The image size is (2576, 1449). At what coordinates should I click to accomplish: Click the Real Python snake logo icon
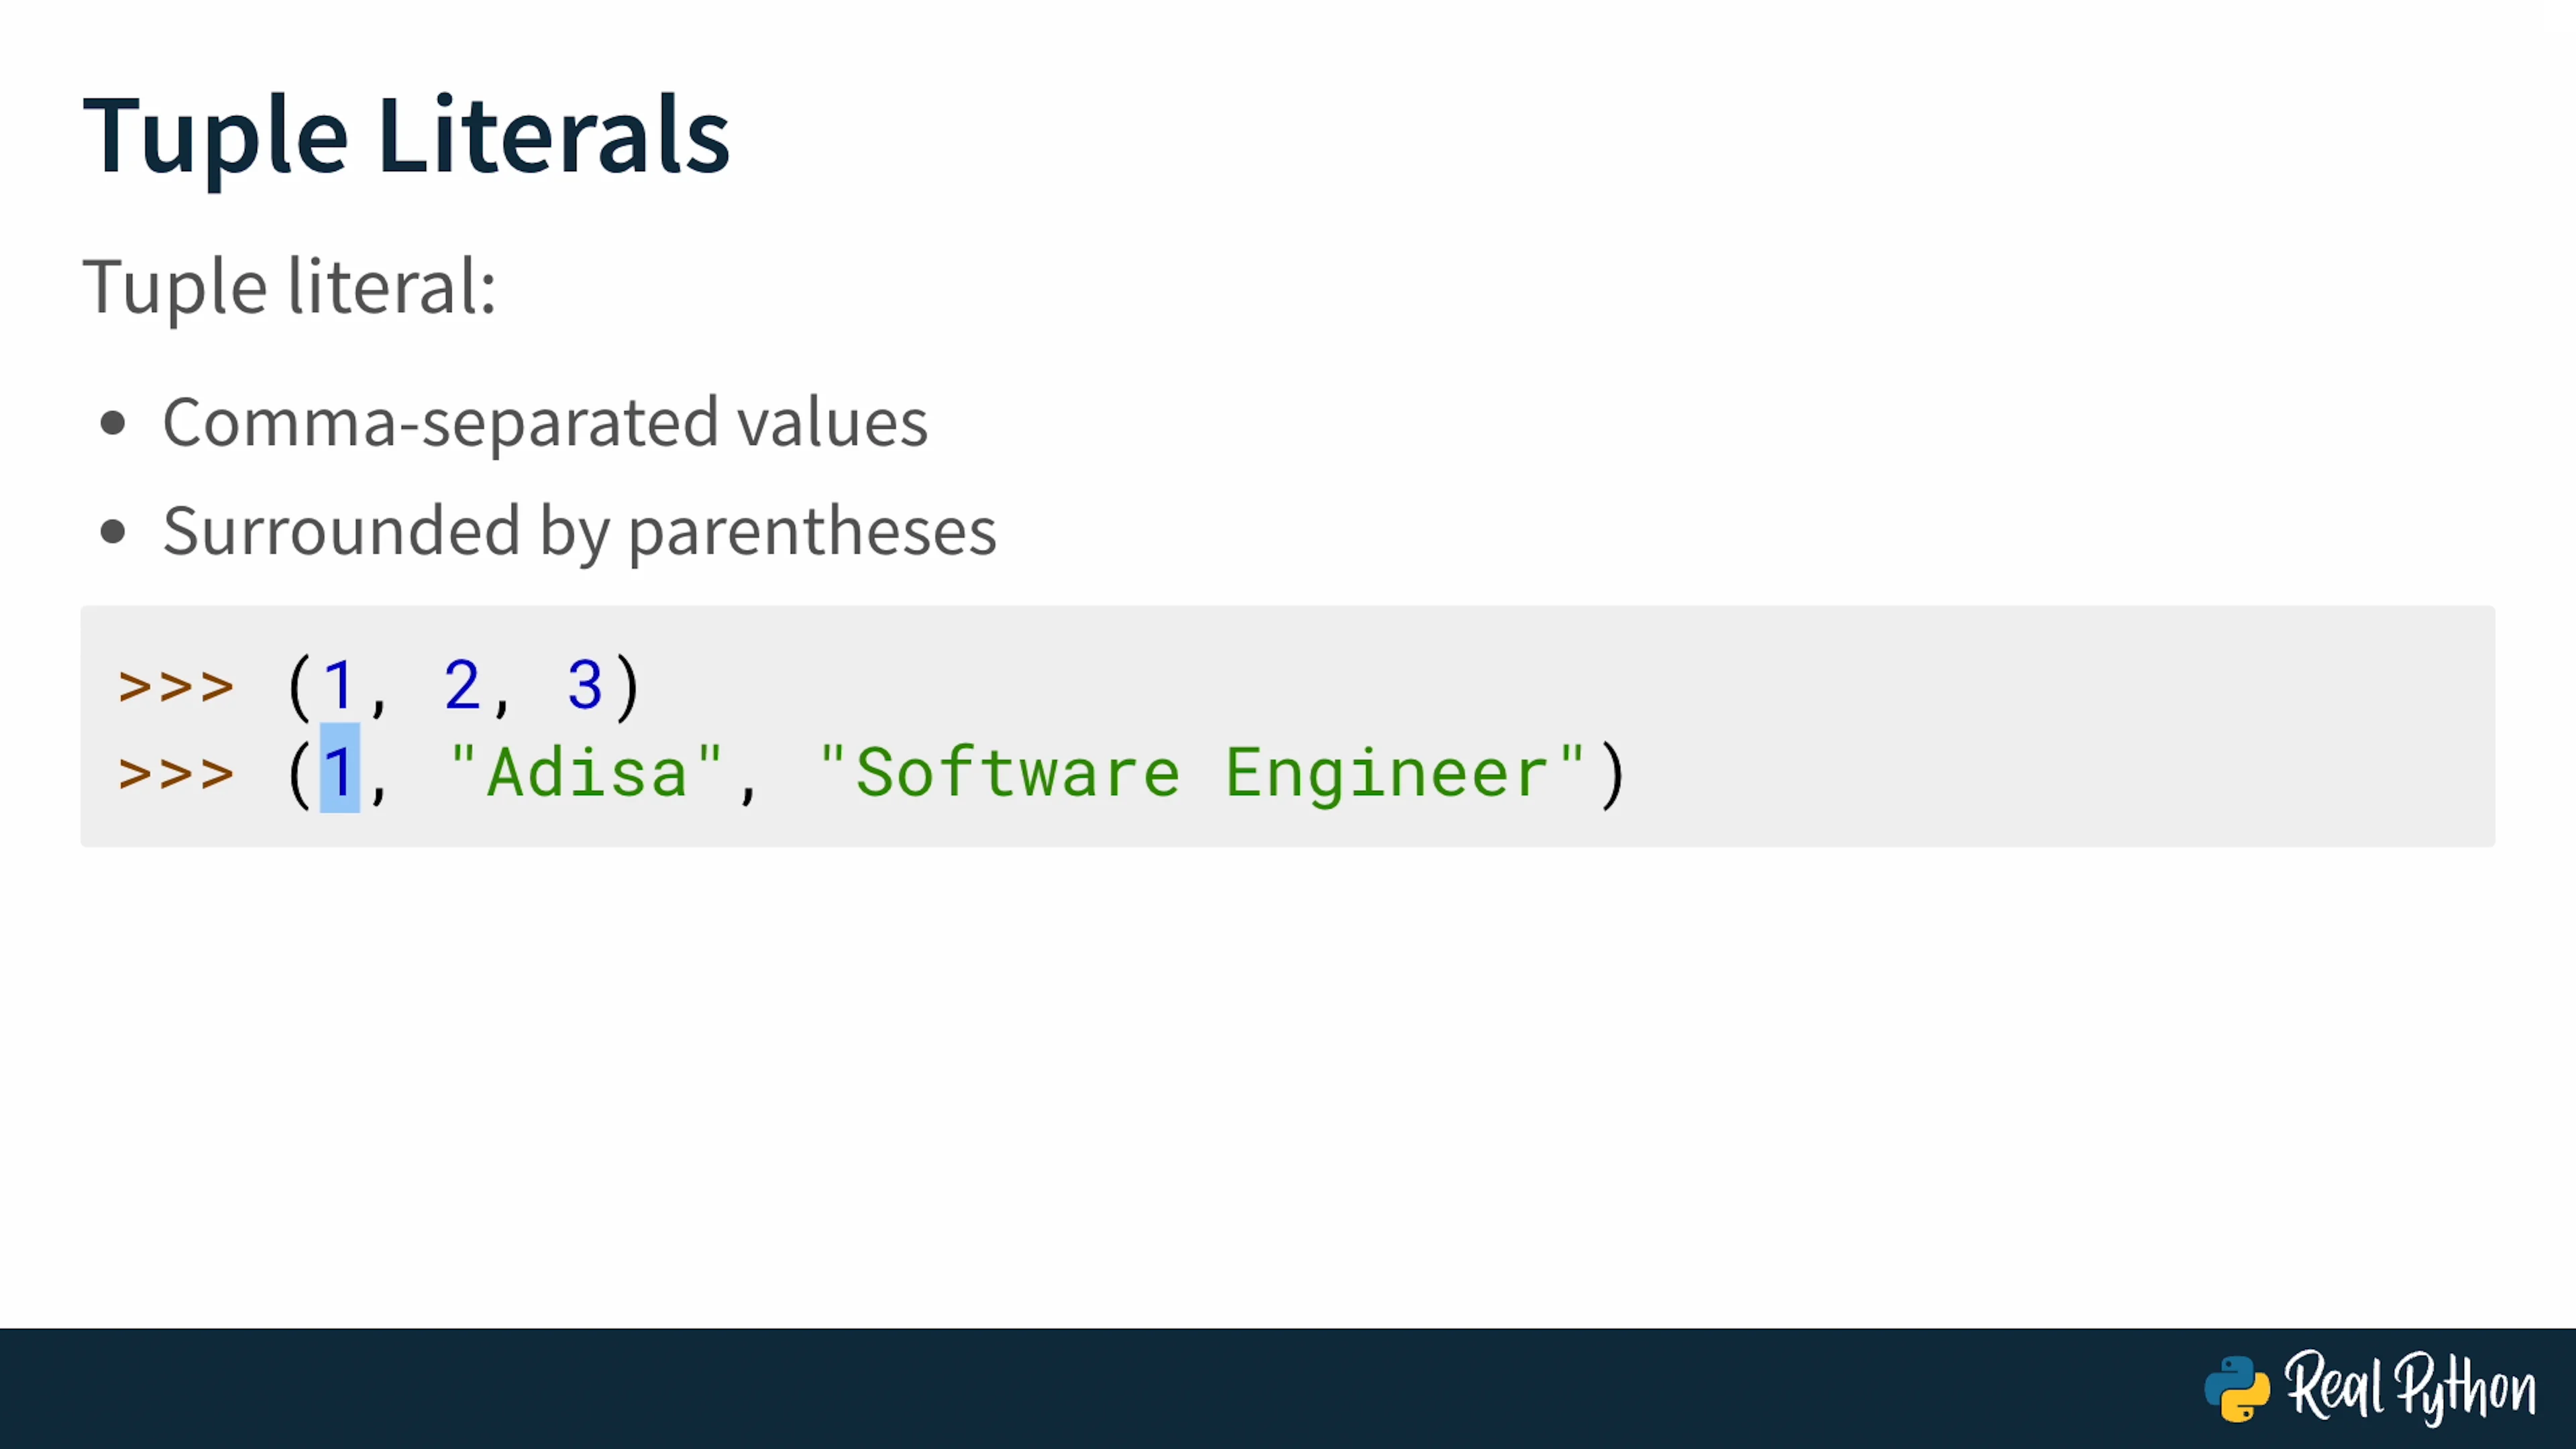(x=2237, y=1388)
